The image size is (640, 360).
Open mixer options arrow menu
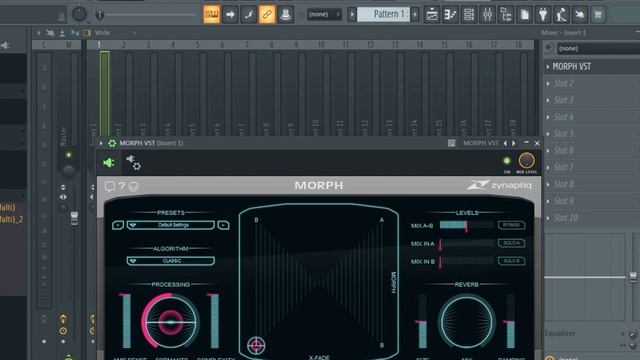[x=39, y=33]
